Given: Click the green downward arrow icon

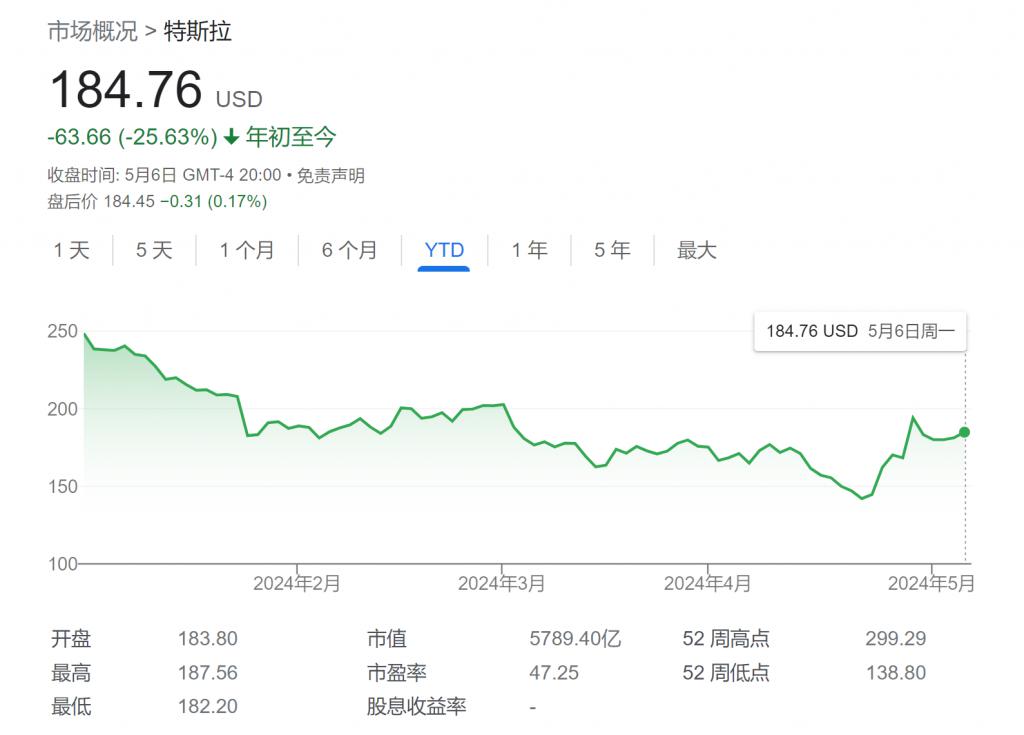Looking at the screenshot, I should click(x=231, y=137).
